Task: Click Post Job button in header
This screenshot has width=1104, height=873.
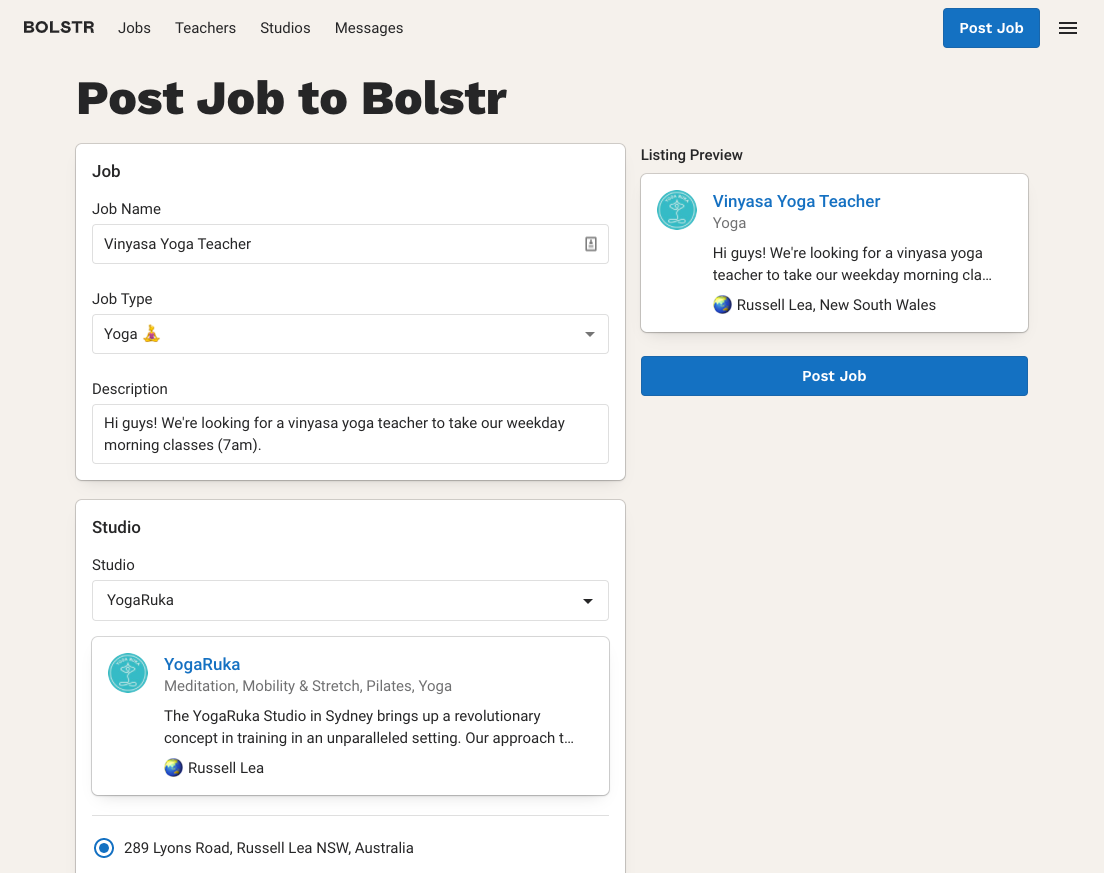Action: click(x=990, y=28)
